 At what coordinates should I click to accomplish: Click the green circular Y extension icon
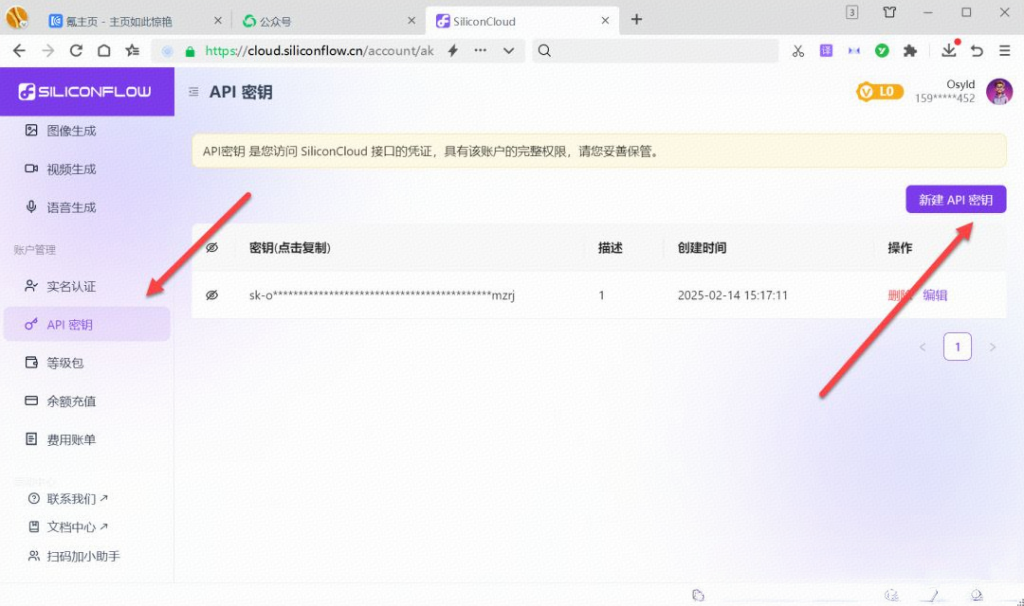click(882, 51)
